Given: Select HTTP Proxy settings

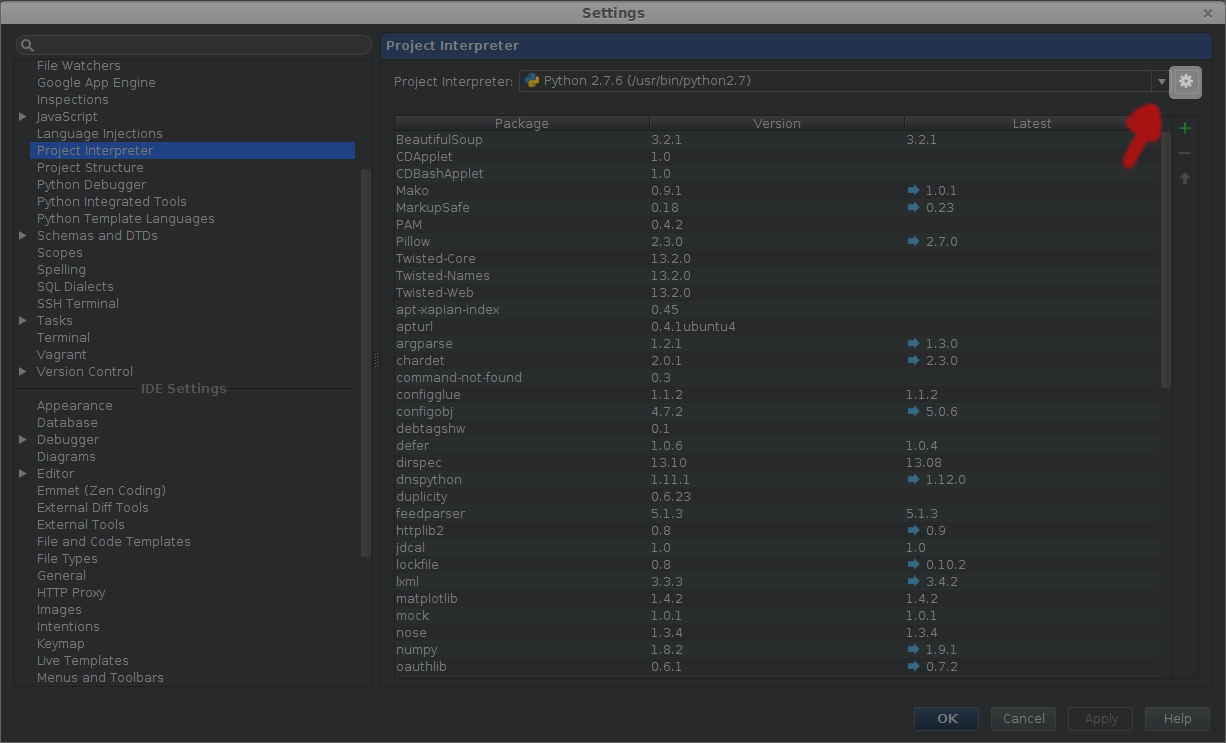Looking at the screenshot, I should (71, 593).
